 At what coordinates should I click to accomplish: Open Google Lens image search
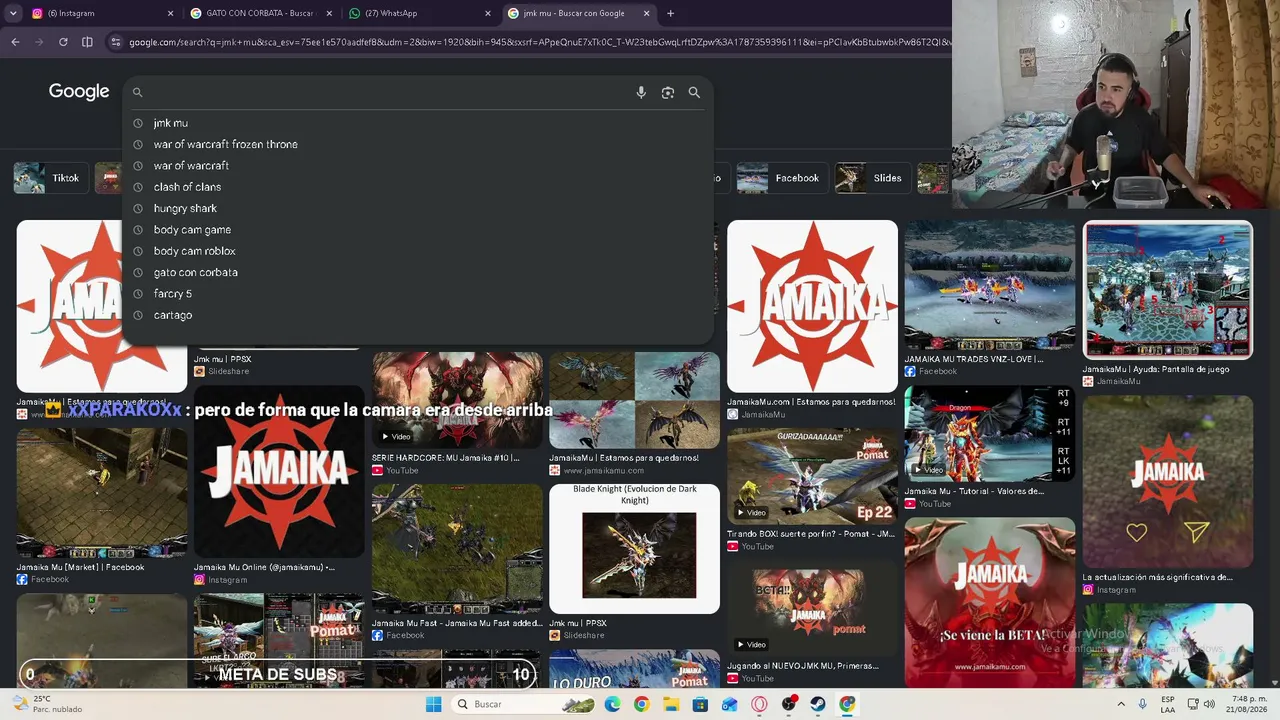pyautogui.click(x=668, y=92)
